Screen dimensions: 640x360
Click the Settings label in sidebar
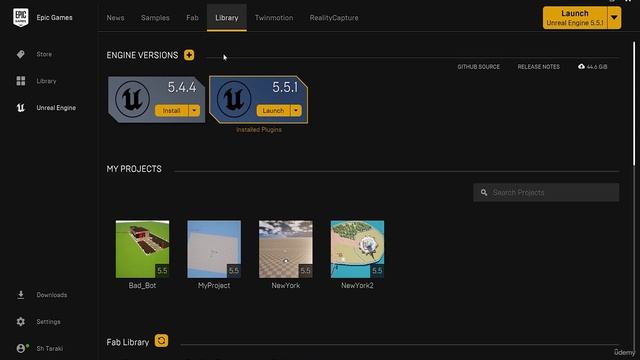tap(48, 322)
